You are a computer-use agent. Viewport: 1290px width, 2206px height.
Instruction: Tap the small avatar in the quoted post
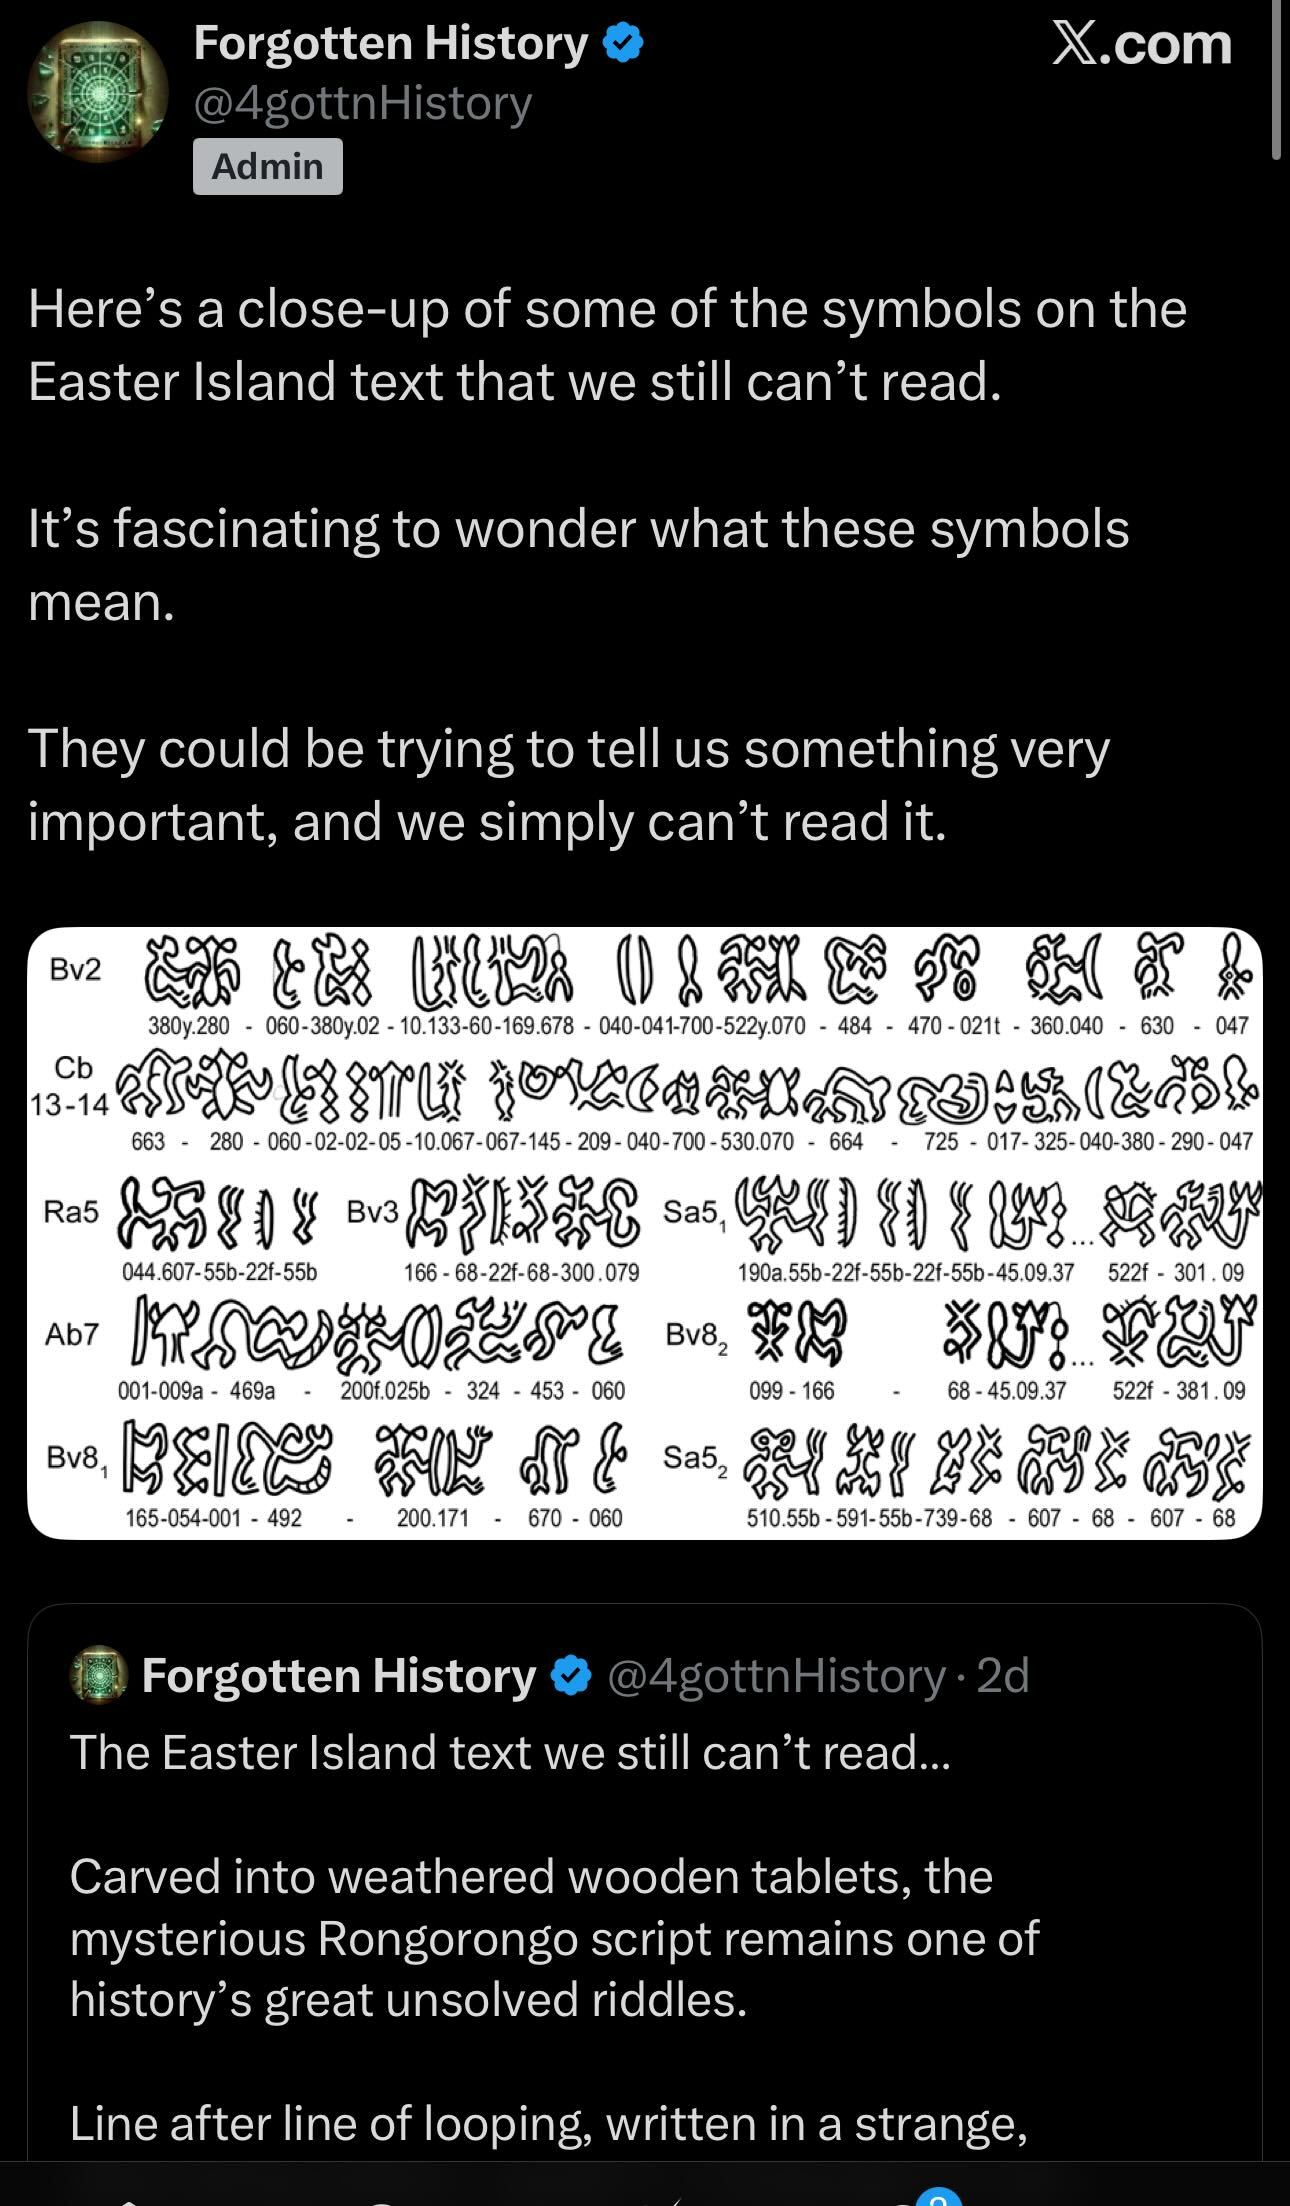coord(99,1676)
